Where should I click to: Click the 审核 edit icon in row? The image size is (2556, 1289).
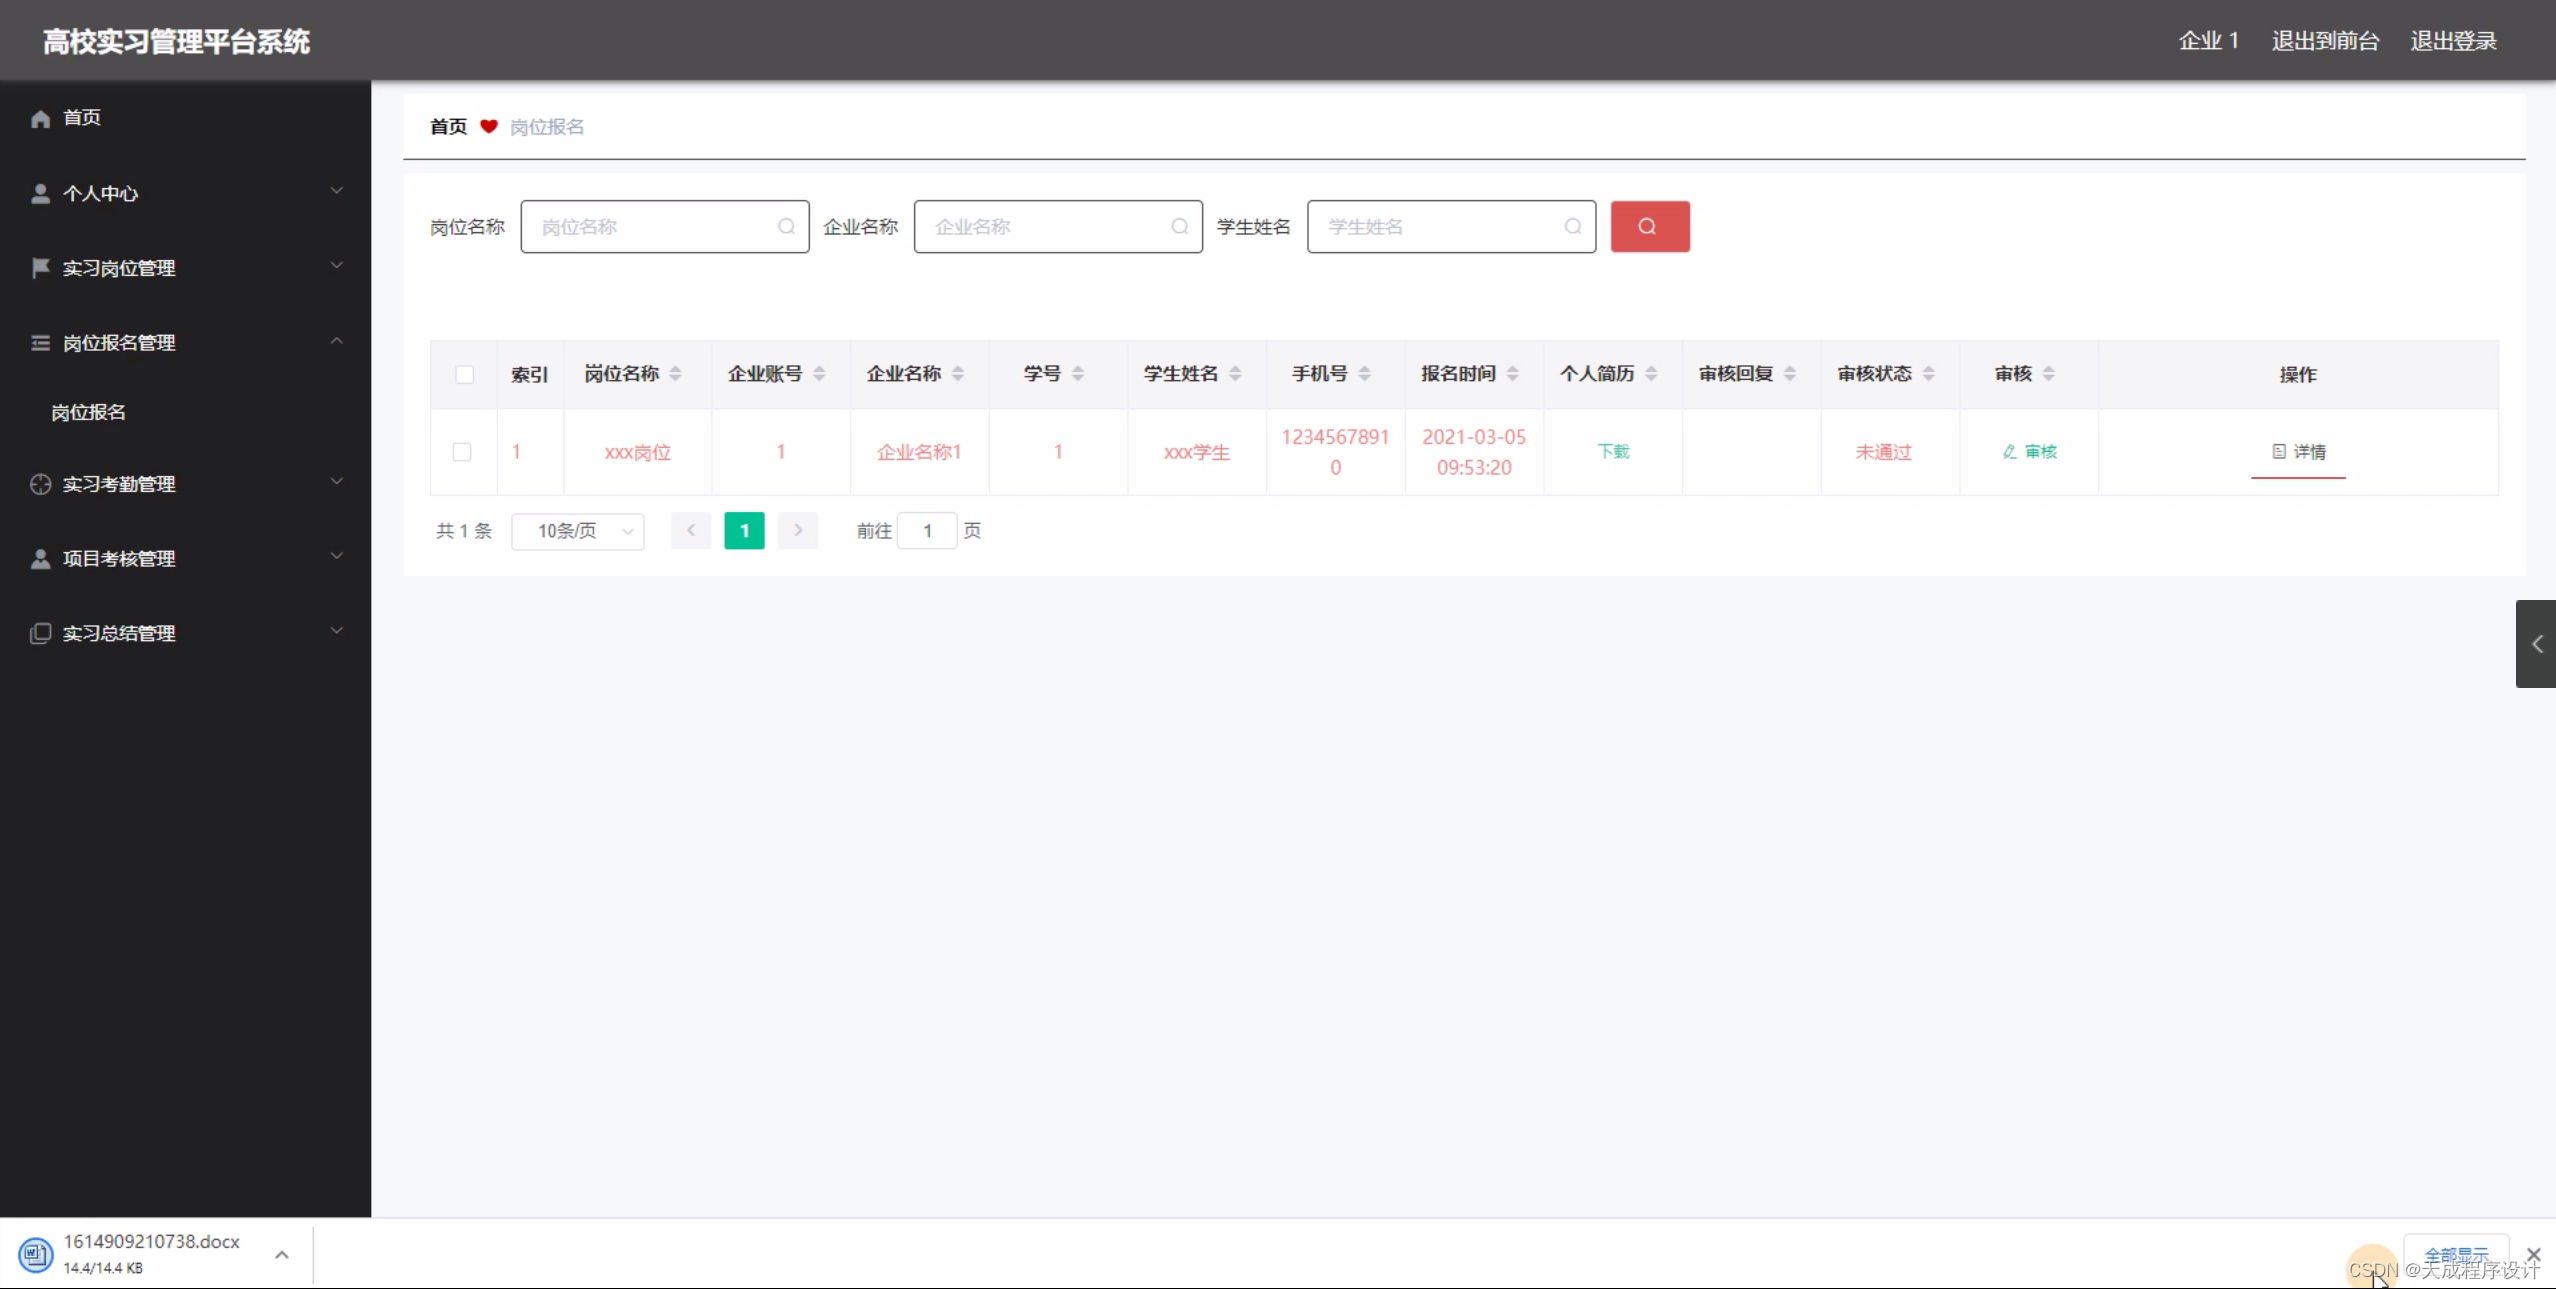pyautogui.click(x=2010, y=452)
